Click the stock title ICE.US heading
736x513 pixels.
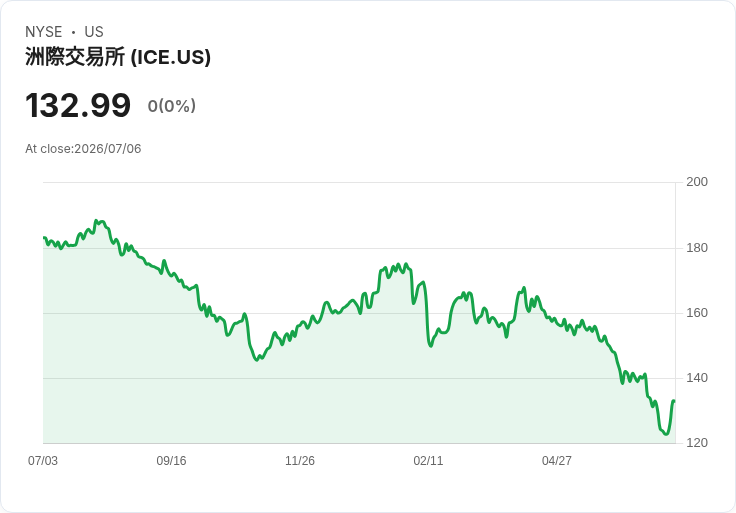point(118,57)
